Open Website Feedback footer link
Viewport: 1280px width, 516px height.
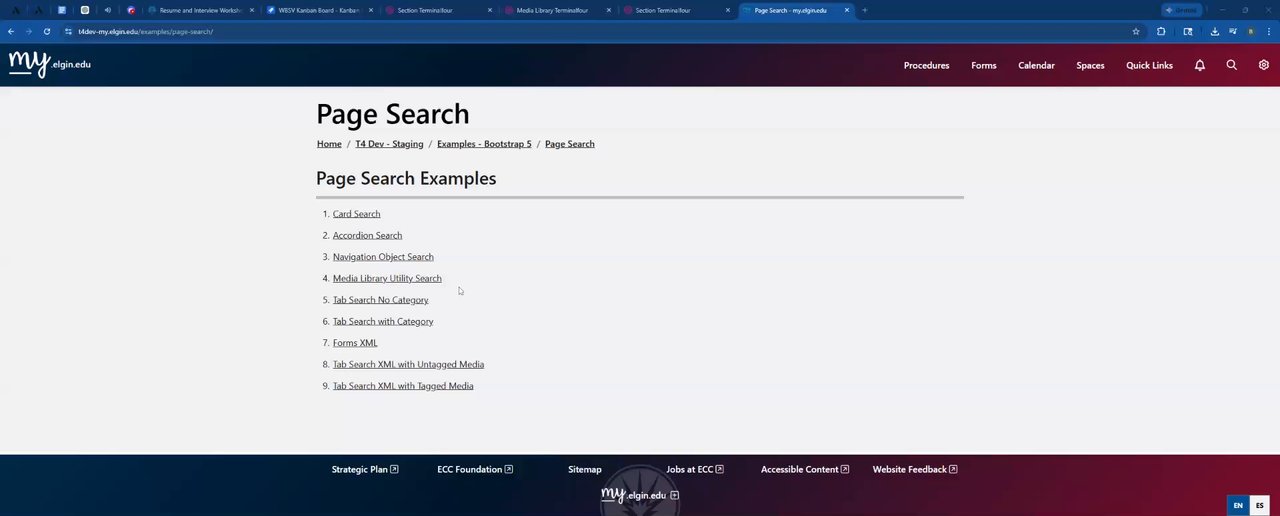click(915, 469)
